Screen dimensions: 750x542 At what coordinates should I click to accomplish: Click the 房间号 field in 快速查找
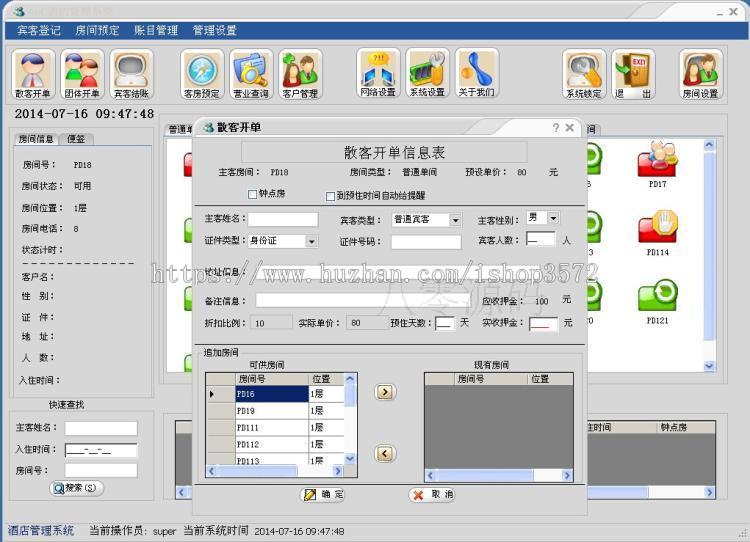coord(101,470)
